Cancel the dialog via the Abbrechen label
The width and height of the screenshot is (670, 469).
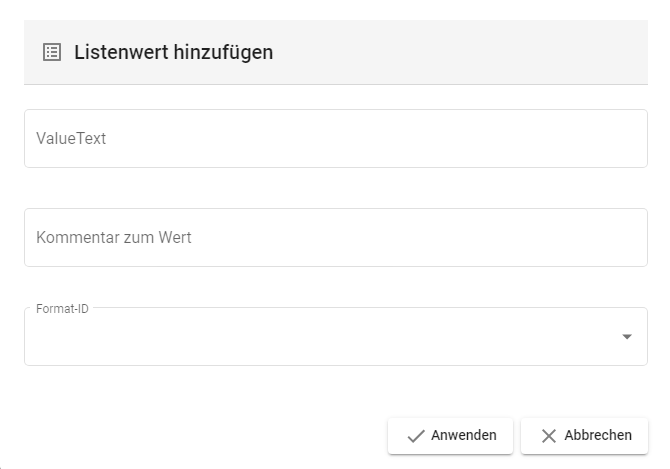point(598,436)
